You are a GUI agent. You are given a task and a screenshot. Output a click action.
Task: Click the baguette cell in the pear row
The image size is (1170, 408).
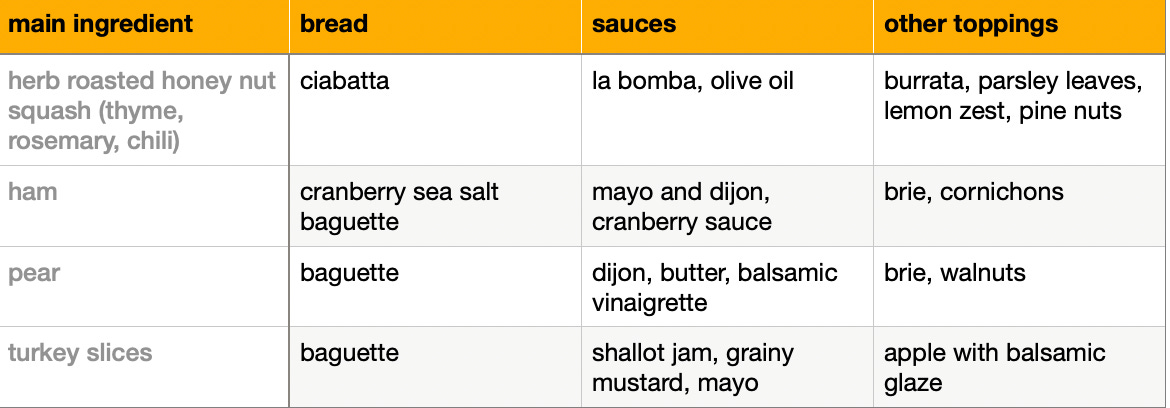(x=435, y=286)
